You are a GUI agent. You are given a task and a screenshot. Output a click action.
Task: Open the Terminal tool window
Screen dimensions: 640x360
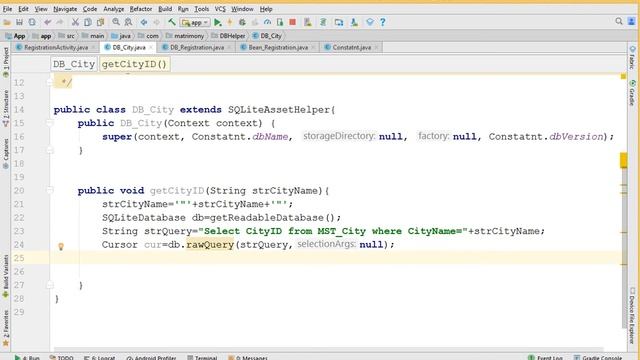click(x=202, y=357)
